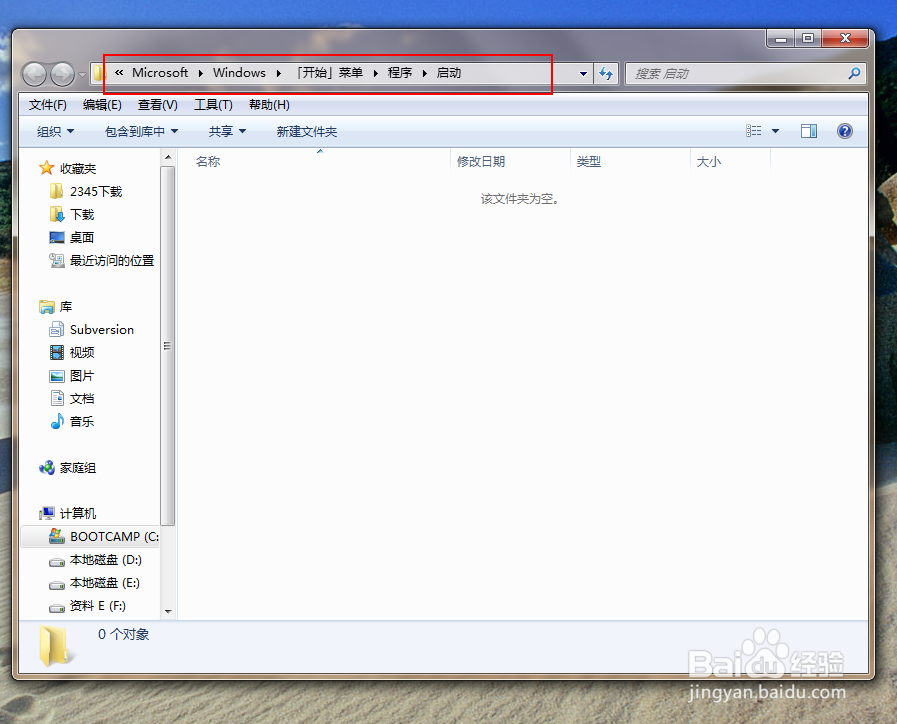The height and width of the screenshot is (724, 897).
Task: Click the folder icon in the address bar
Action: [99, 73]
